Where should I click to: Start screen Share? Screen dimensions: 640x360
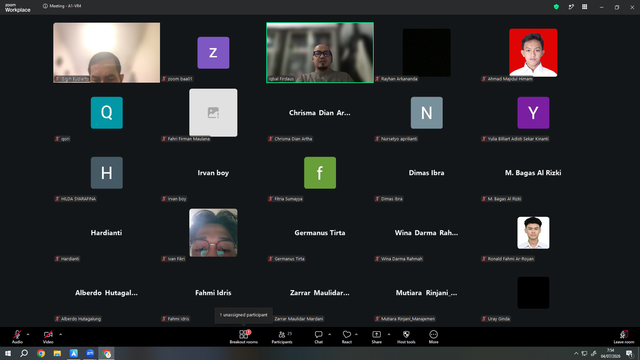pyautogui.click(x=376, y=337)
